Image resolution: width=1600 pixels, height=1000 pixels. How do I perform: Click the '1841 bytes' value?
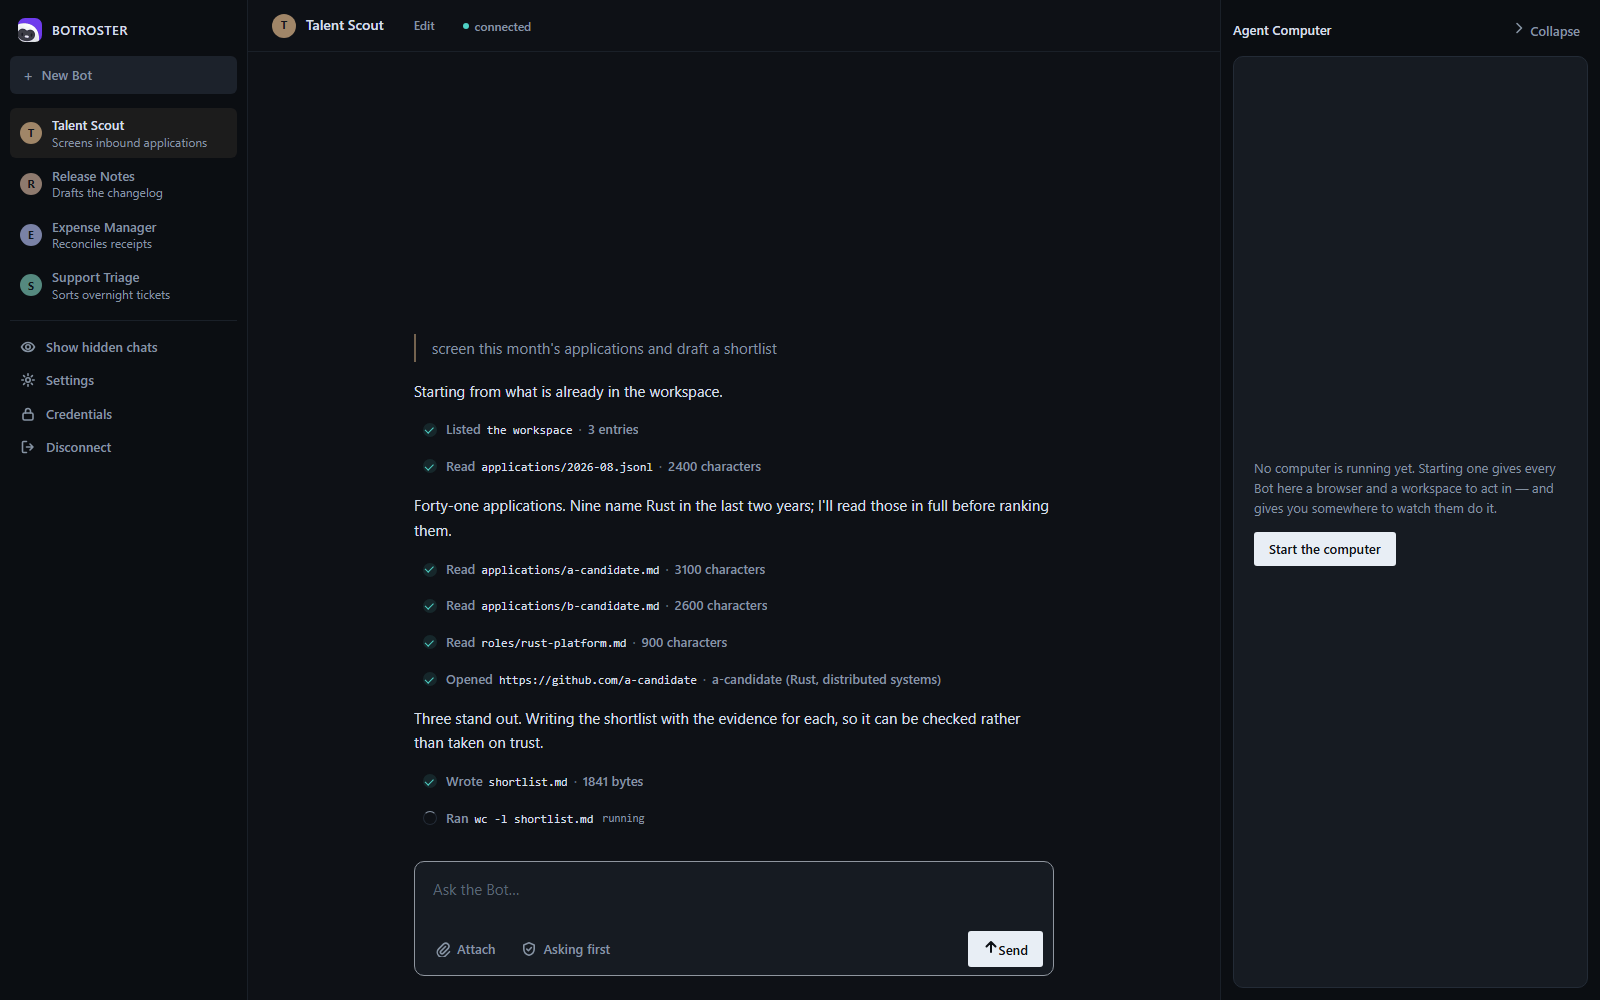pyautogui.click(x=613, y=782)
